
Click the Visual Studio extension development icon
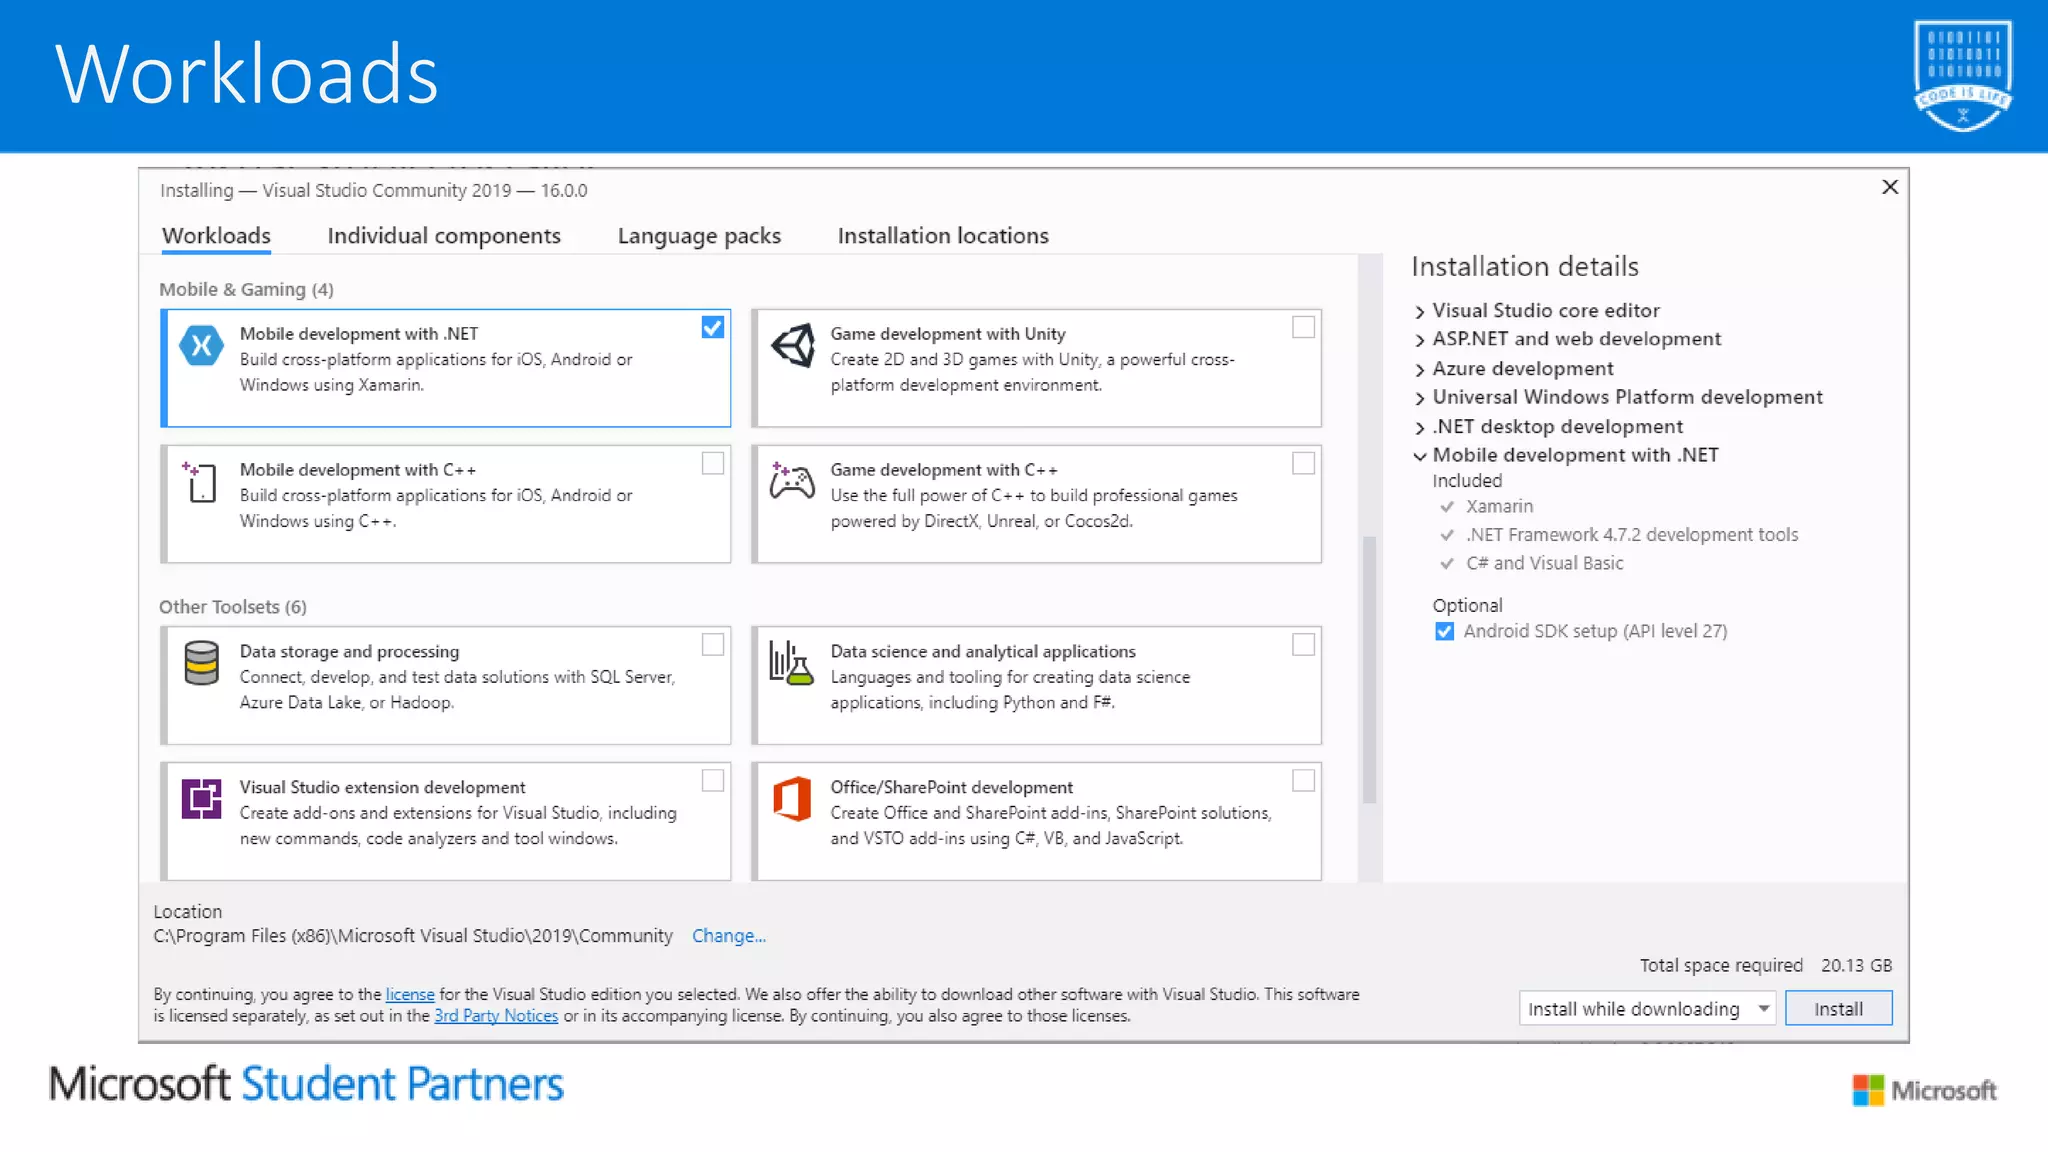tap(201, 799)
